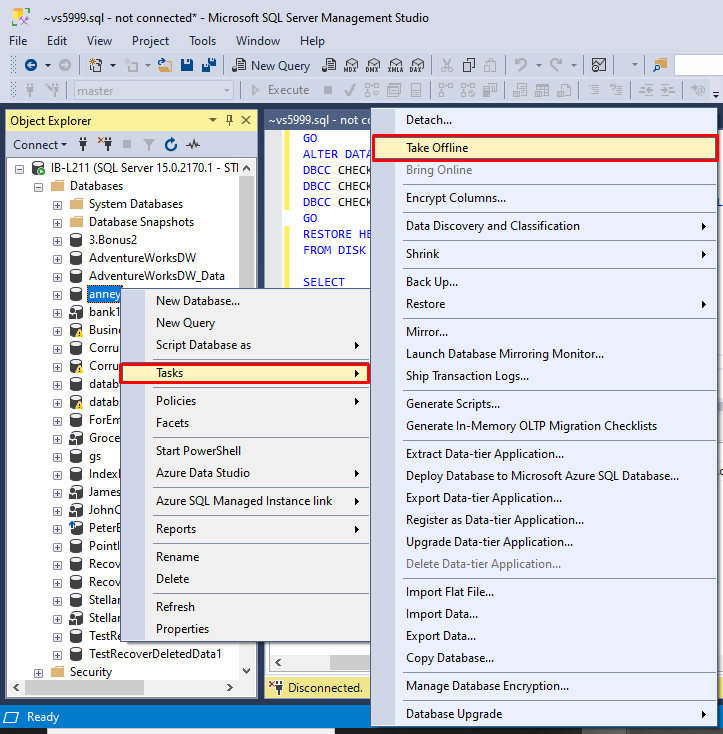Click the Execute button
The height and width of the screenshot is (734, 723).
pos(280,90)
